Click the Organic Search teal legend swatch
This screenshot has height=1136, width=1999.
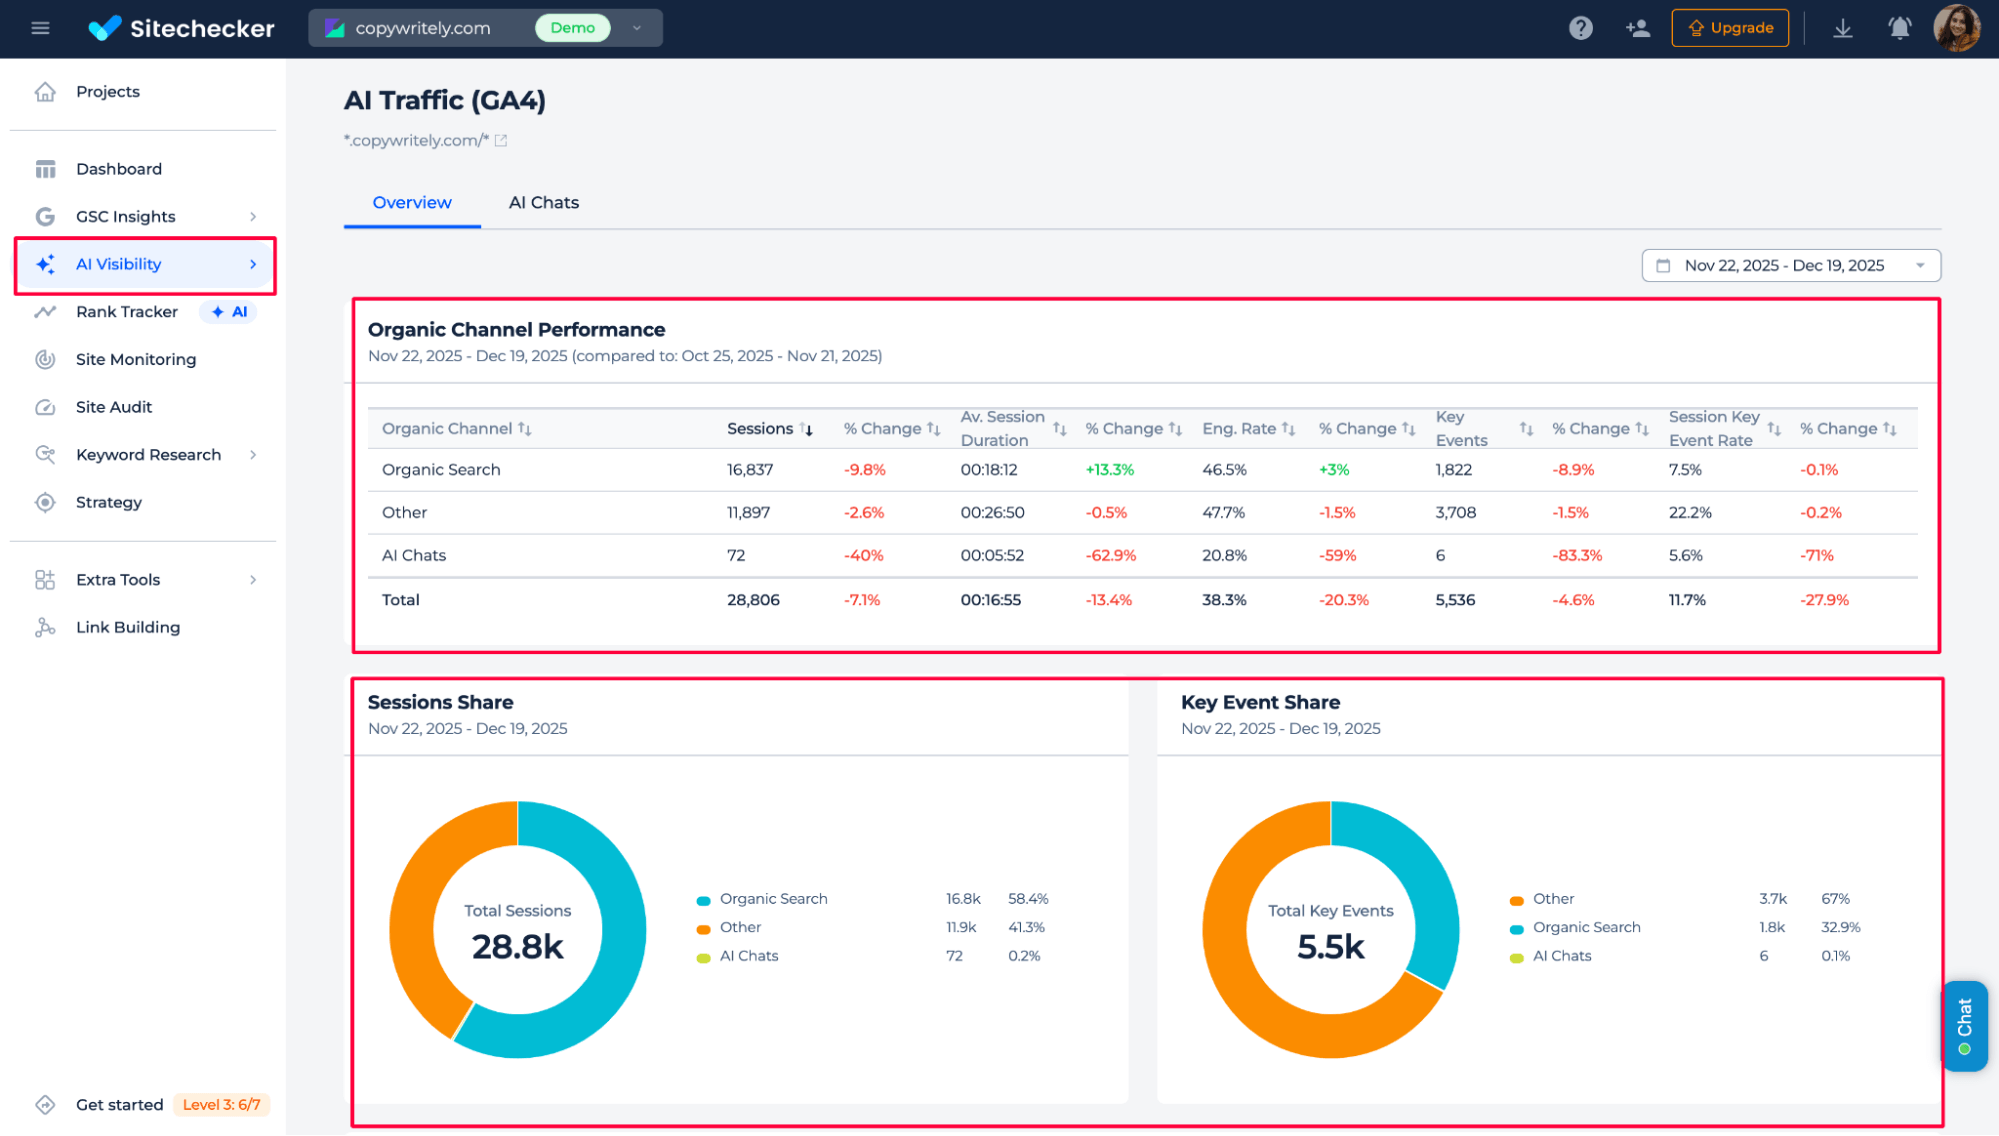pos(703,900)
